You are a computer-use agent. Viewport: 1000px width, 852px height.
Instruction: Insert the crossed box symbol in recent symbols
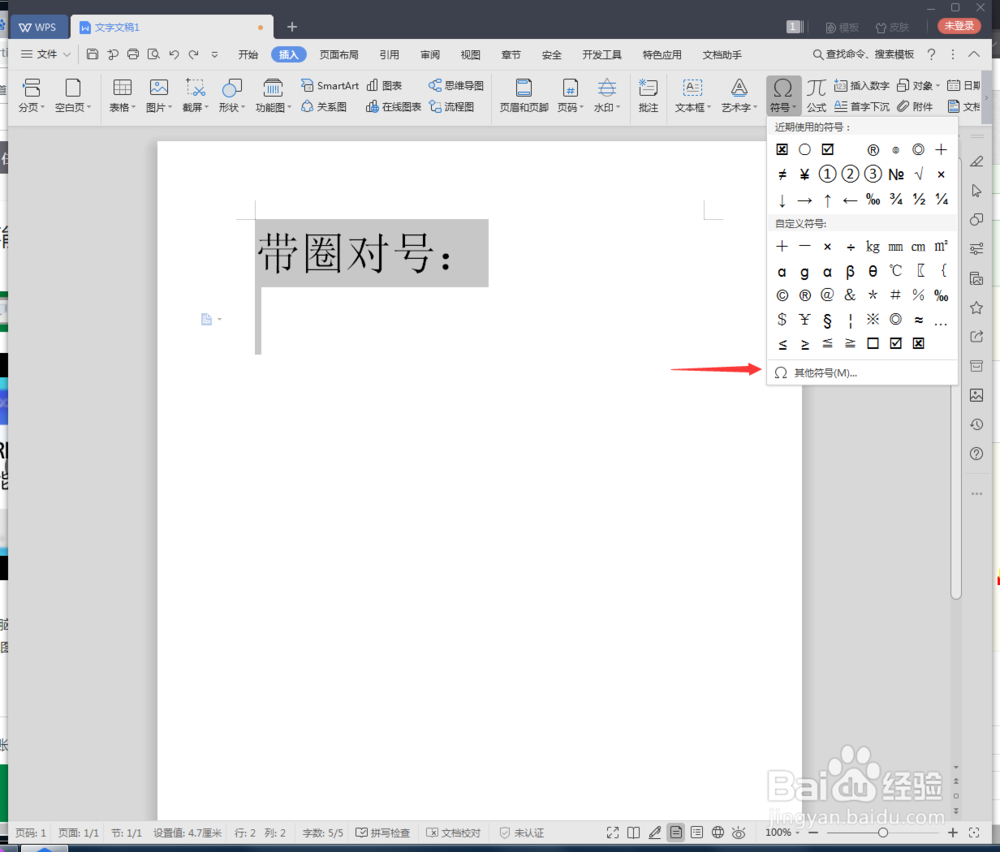[x=782, y=149]
